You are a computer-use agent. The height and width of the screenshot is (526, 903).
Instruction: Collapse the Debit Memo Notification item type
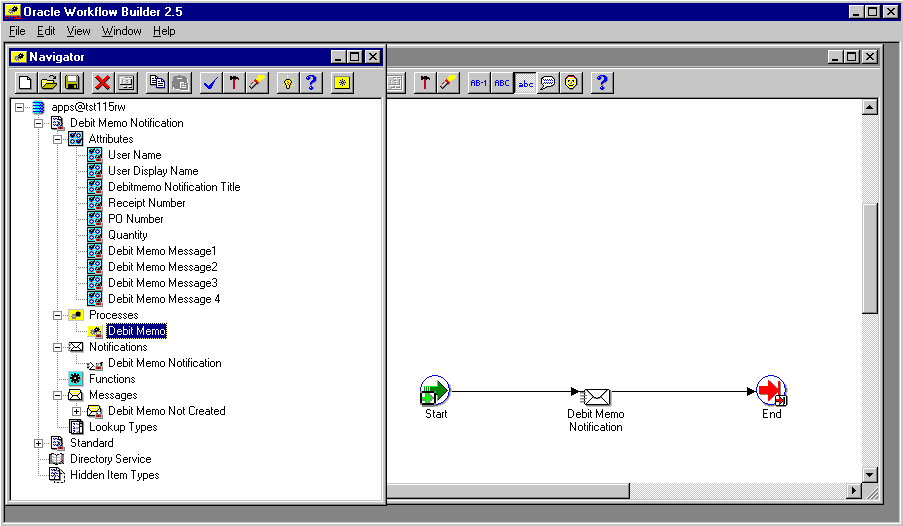tap(39, 123)
